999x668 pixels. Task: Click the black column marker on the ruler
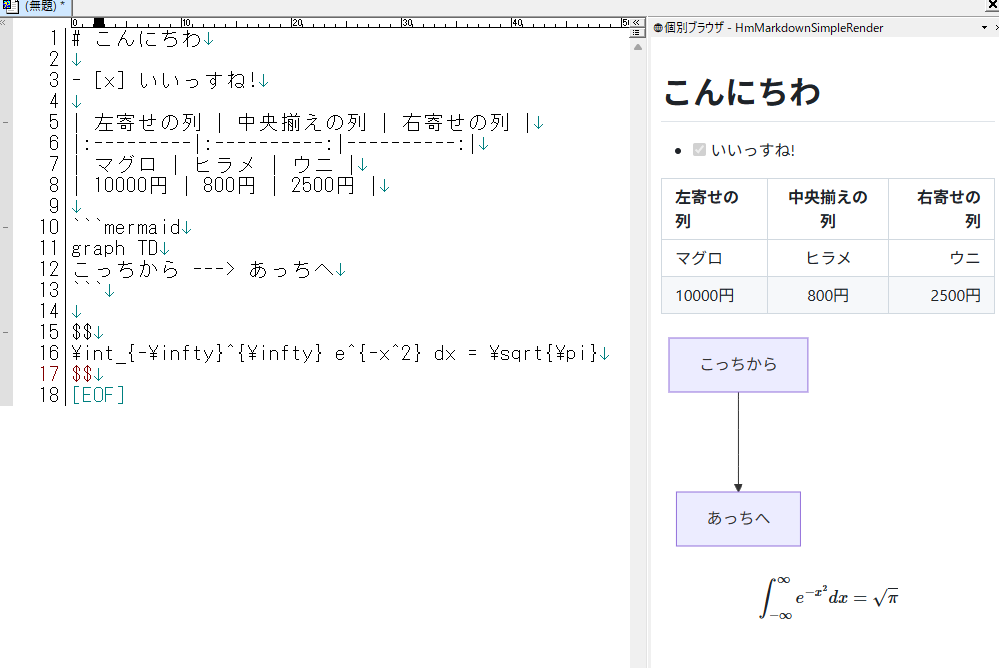pyautogui.click(x=99, y=23)
